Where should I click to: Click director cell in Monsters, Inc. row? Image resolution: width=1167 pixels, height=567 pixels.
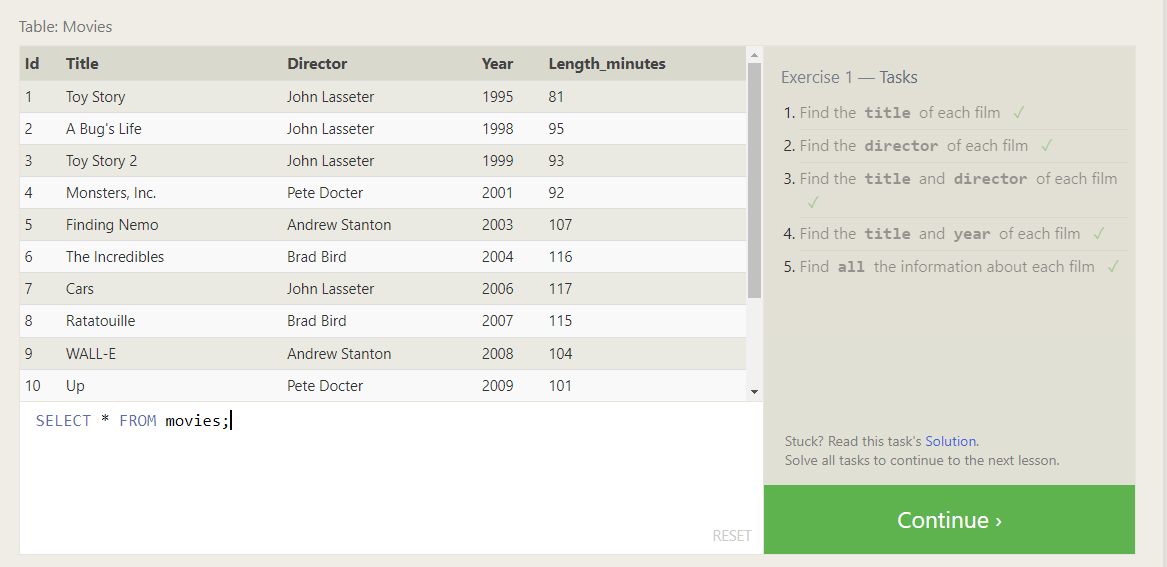[x=325, y=193]
